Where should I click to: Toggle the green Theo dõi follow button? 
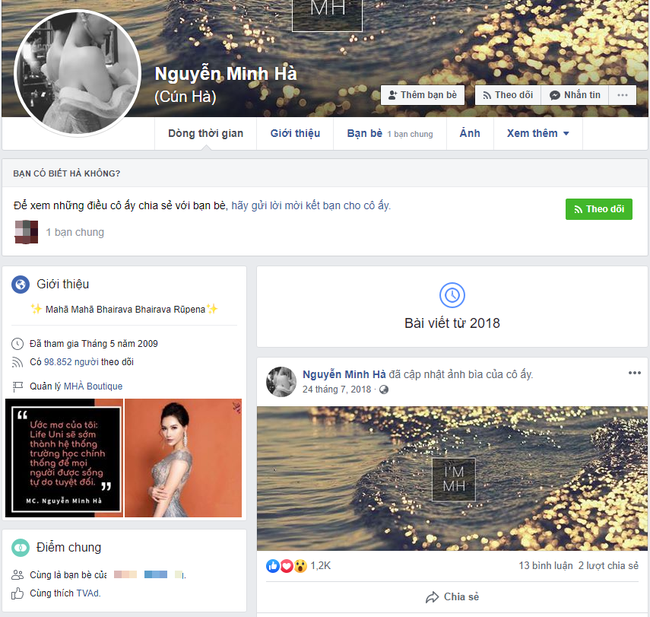click(x=598, y=209)
